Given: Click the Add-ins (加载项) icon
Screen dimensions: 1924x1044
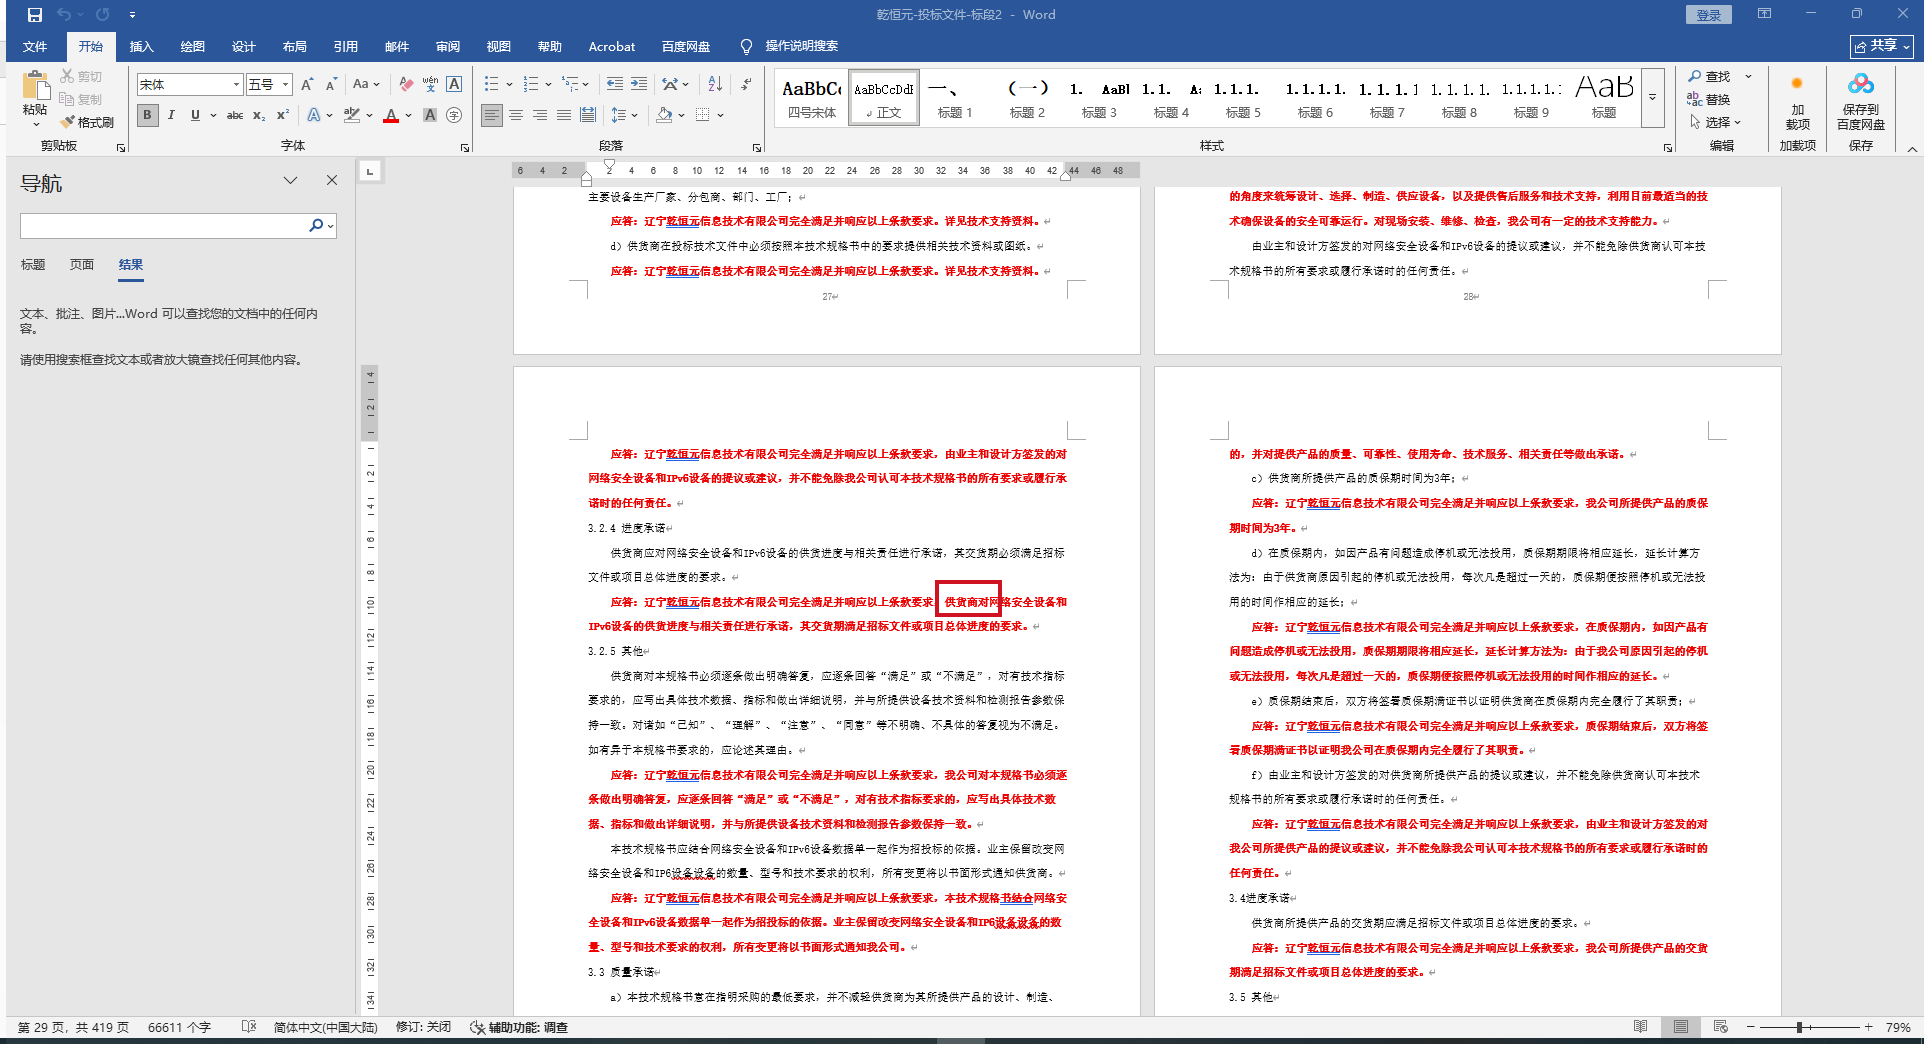Looking at the screenshot, I should coord(1797,101).
